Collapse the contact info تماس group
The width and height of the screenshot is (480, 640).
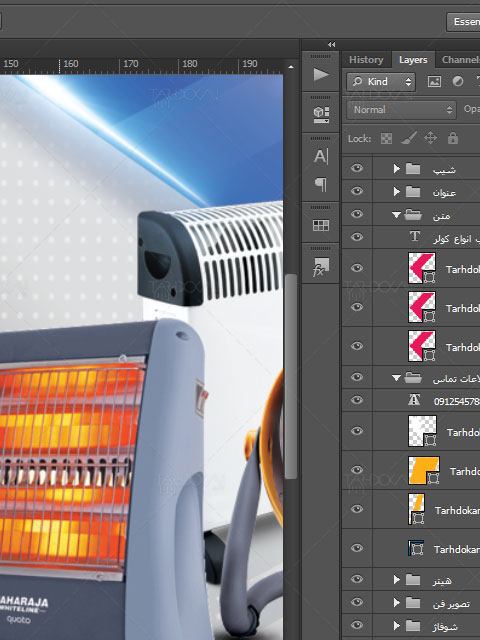396,378
